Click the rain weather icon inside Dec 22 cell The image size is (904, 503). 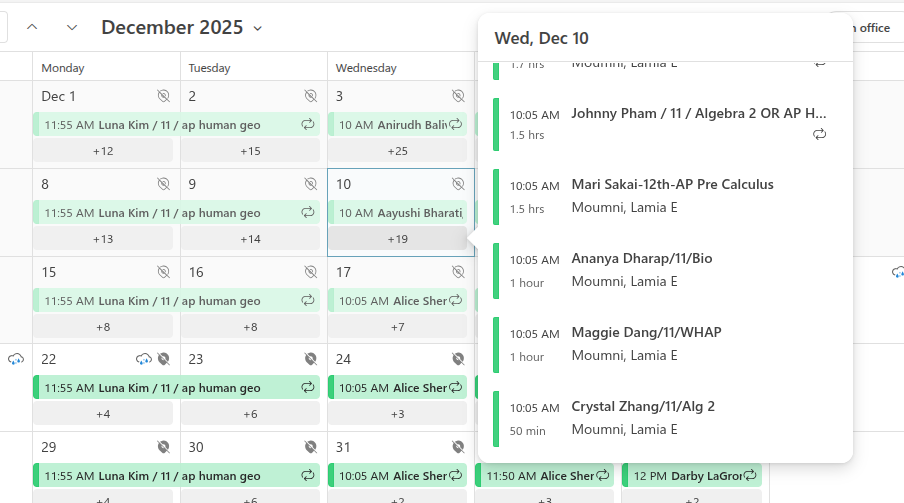(144, 359)
